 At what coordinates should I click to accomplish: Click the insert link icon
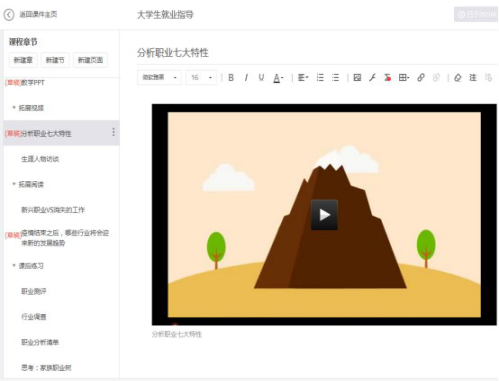421,78
